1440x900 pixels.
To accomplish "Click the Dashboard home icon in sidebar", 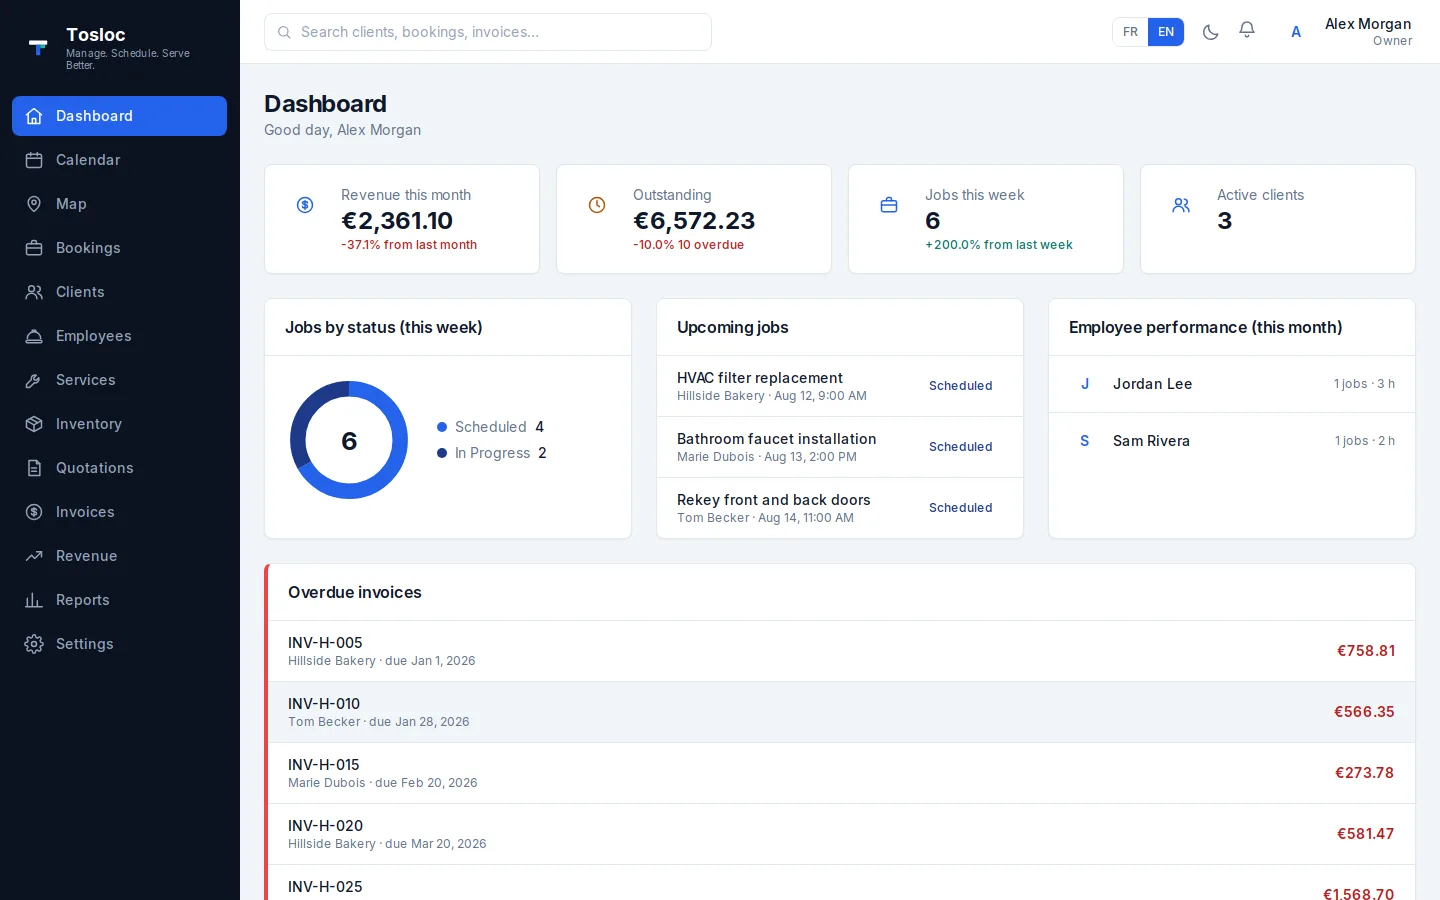I will (x=34, y=116).
